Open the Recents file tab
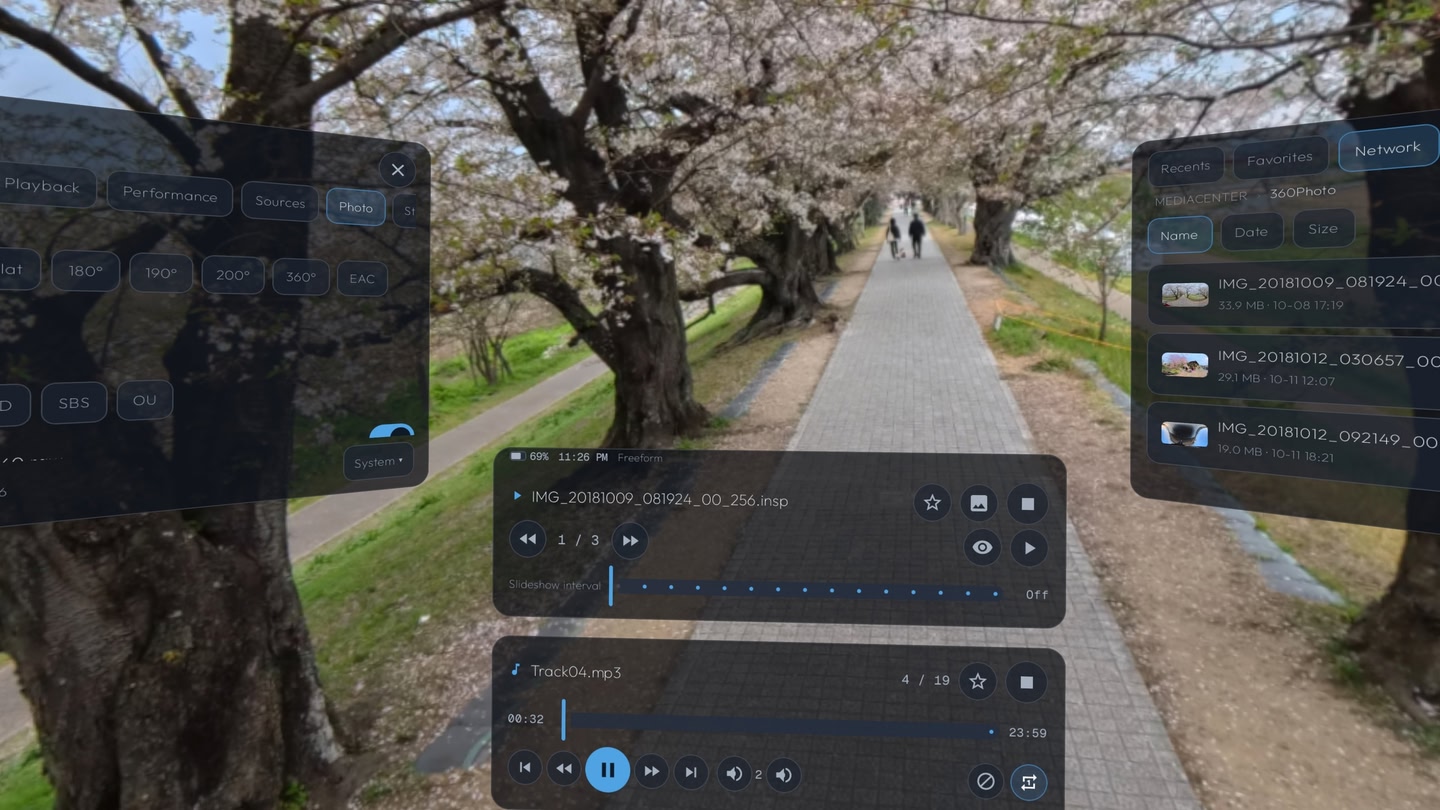The width and height of the screenshot is (1440, 810). (1186, 167)
